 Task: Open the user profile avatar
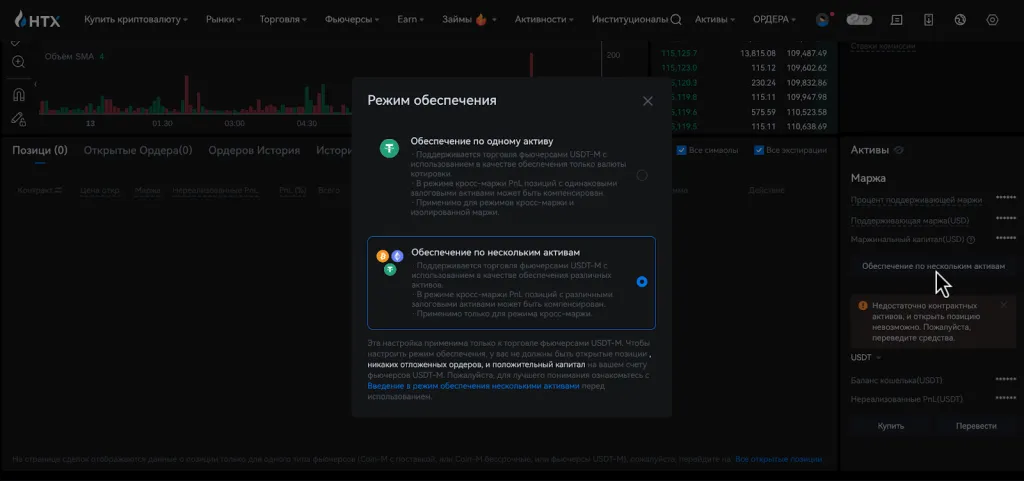click(822, 19)
